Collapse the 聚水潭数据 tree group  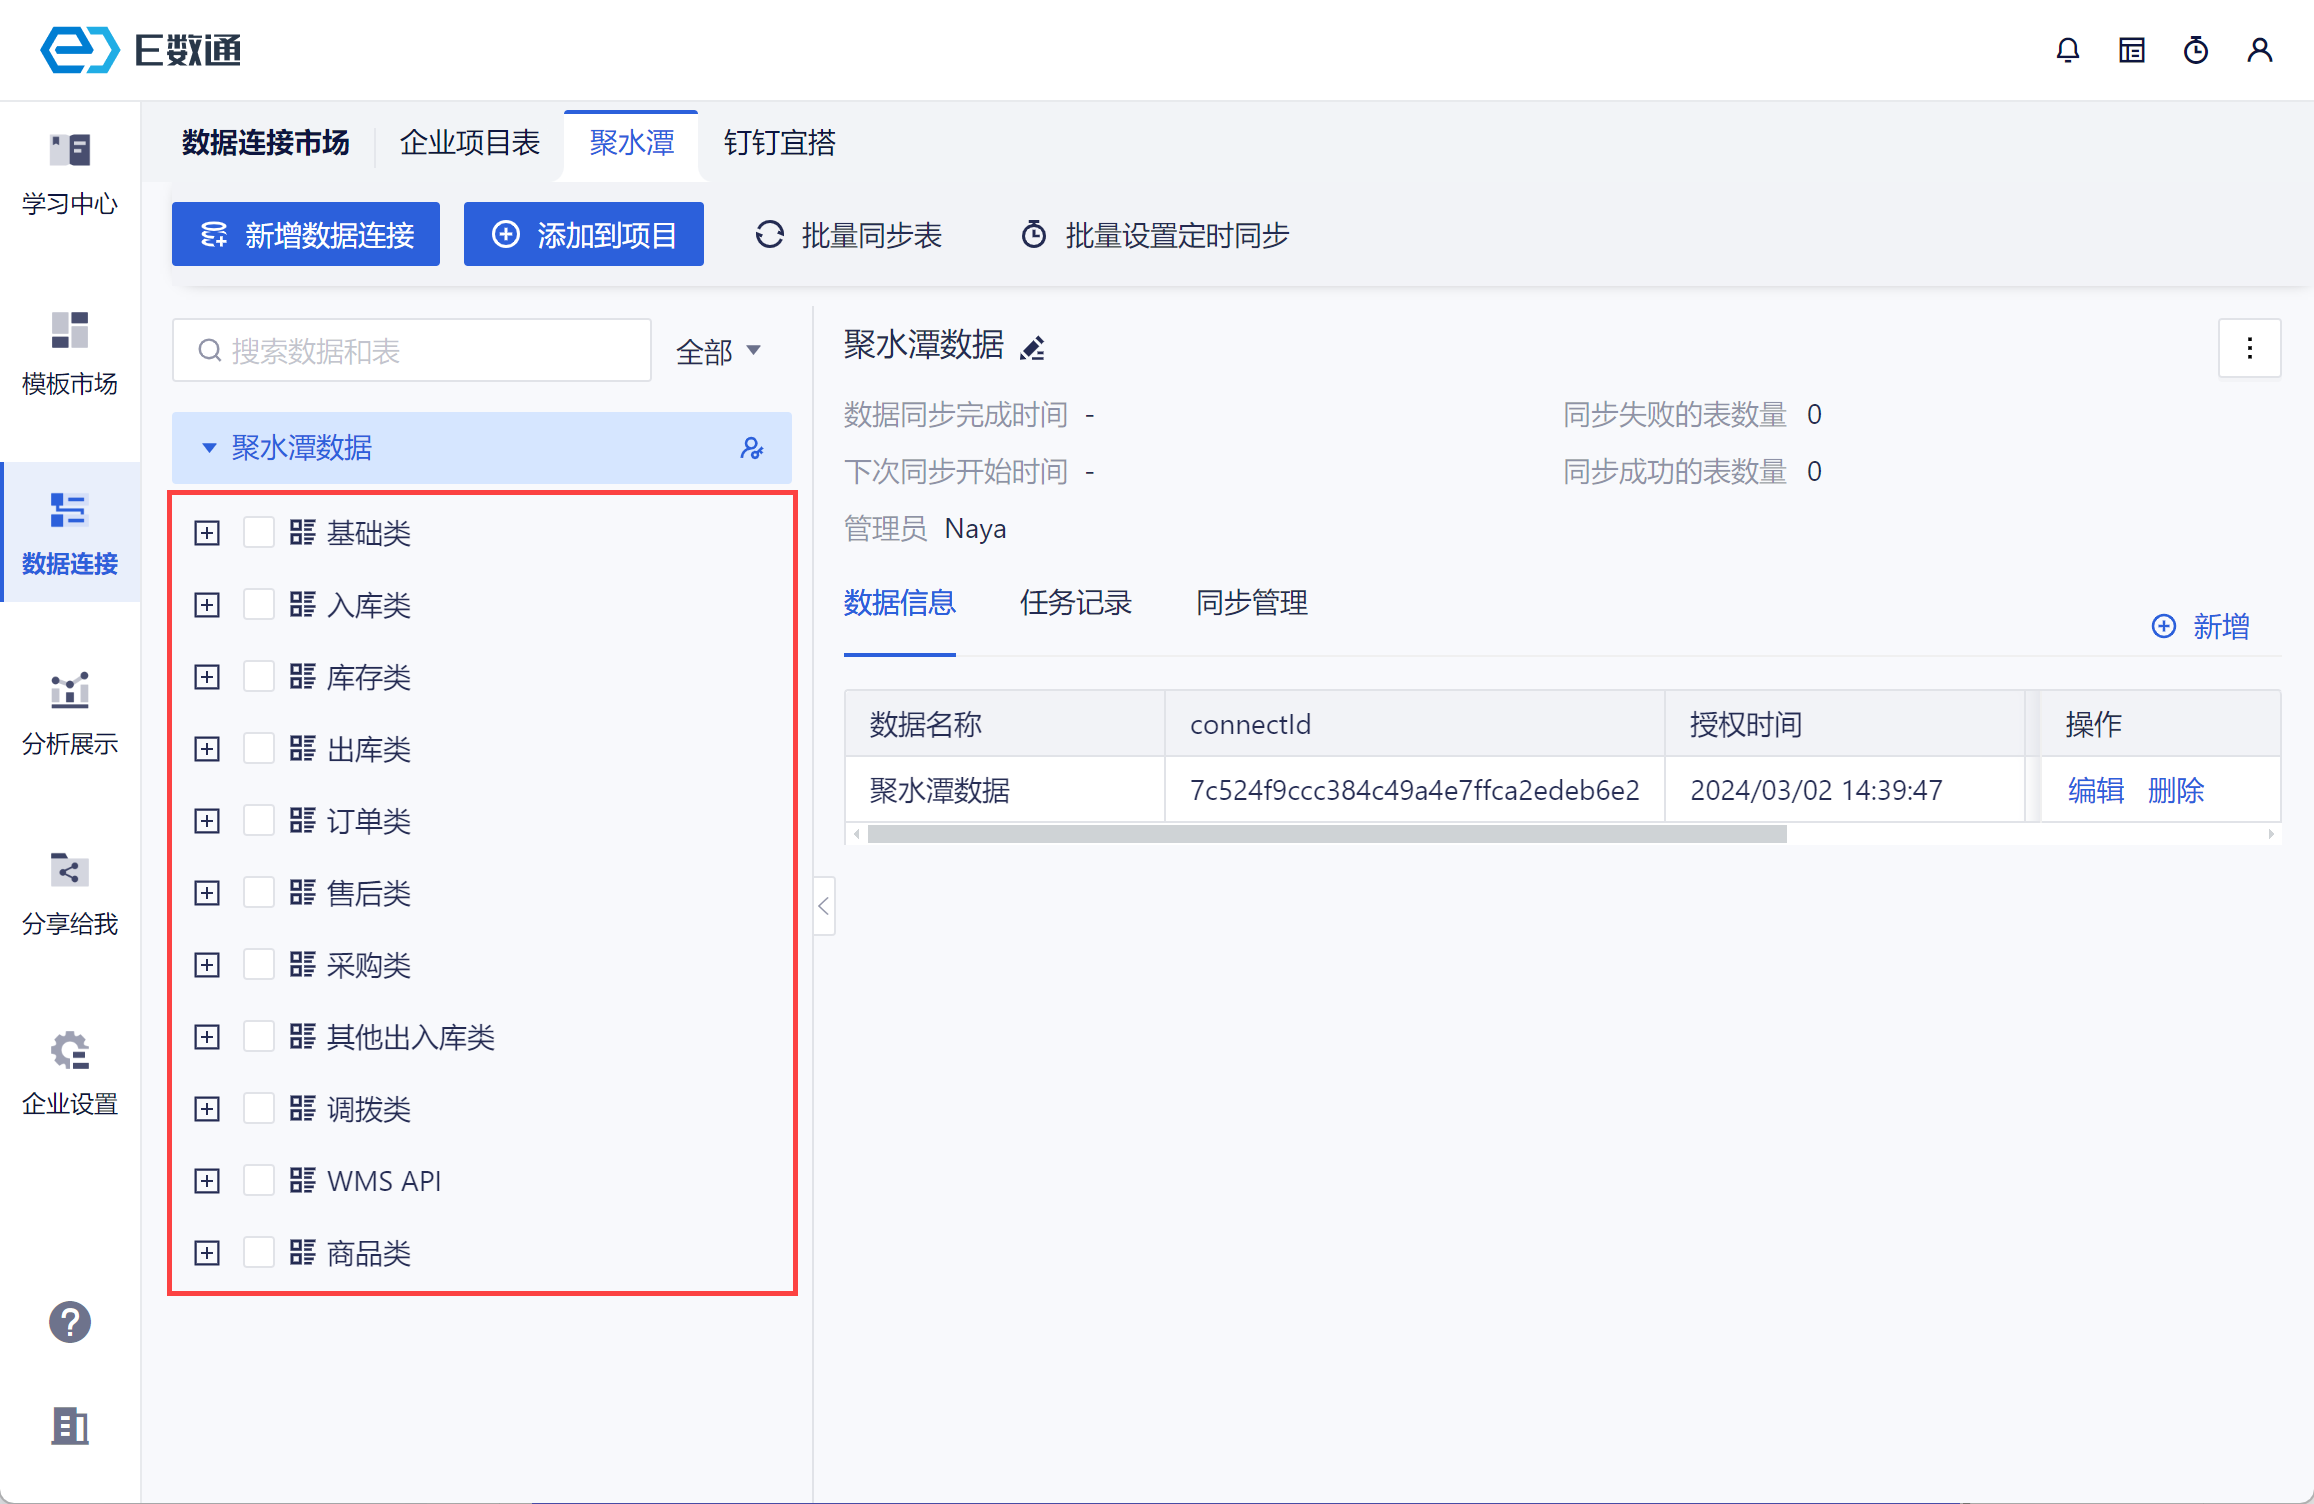click(209, 448)
